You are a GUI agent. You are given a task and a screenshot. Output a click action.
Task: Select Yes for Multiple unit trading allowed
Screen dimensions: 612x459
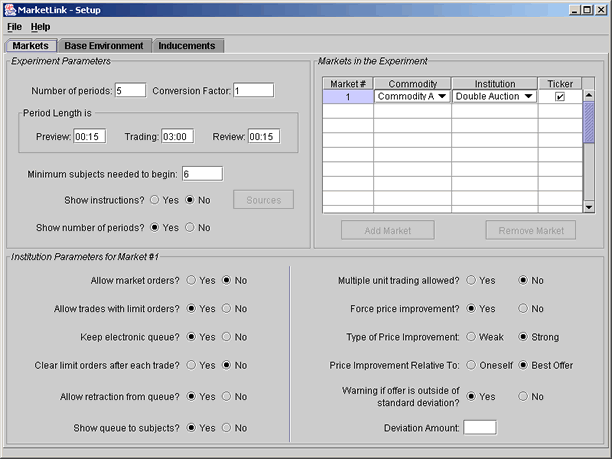tap(471, 280)
